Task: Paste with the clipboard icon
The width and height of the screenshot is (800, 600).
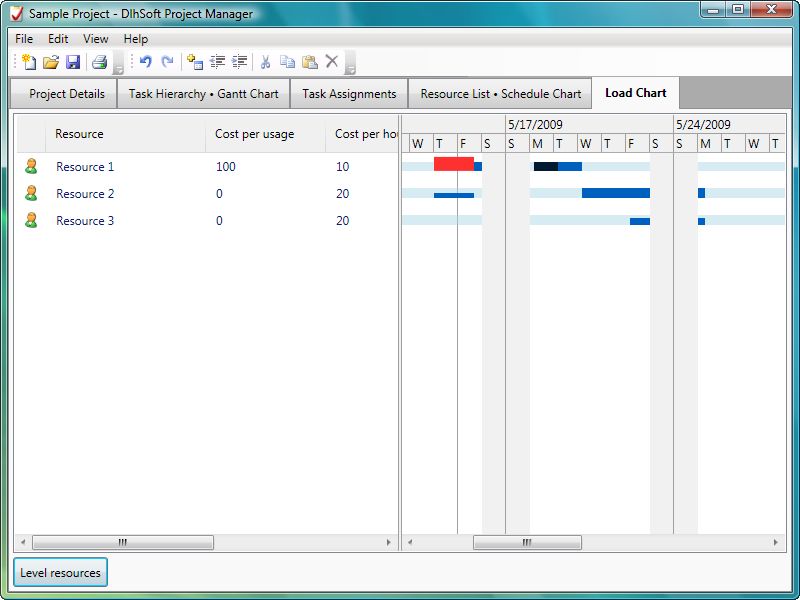Action: 310,62
